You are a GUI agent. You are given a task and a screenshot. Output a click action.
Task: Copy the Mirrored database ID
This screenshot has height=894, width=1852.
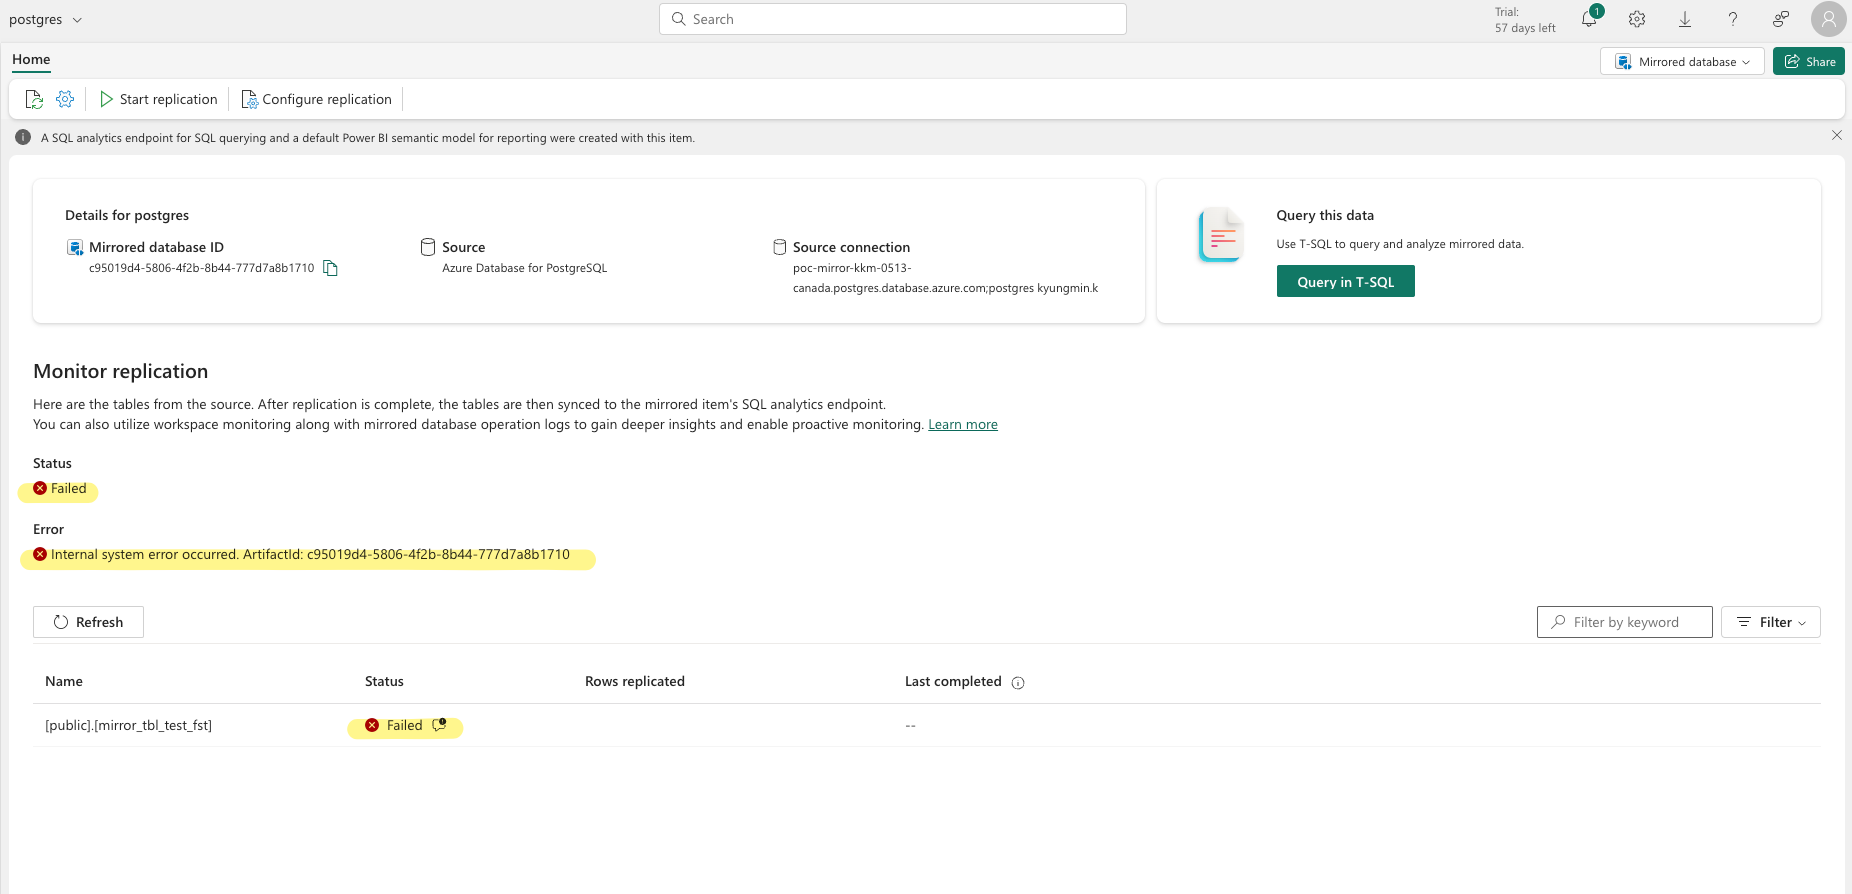pyautogui.click(x=330, y=268)
